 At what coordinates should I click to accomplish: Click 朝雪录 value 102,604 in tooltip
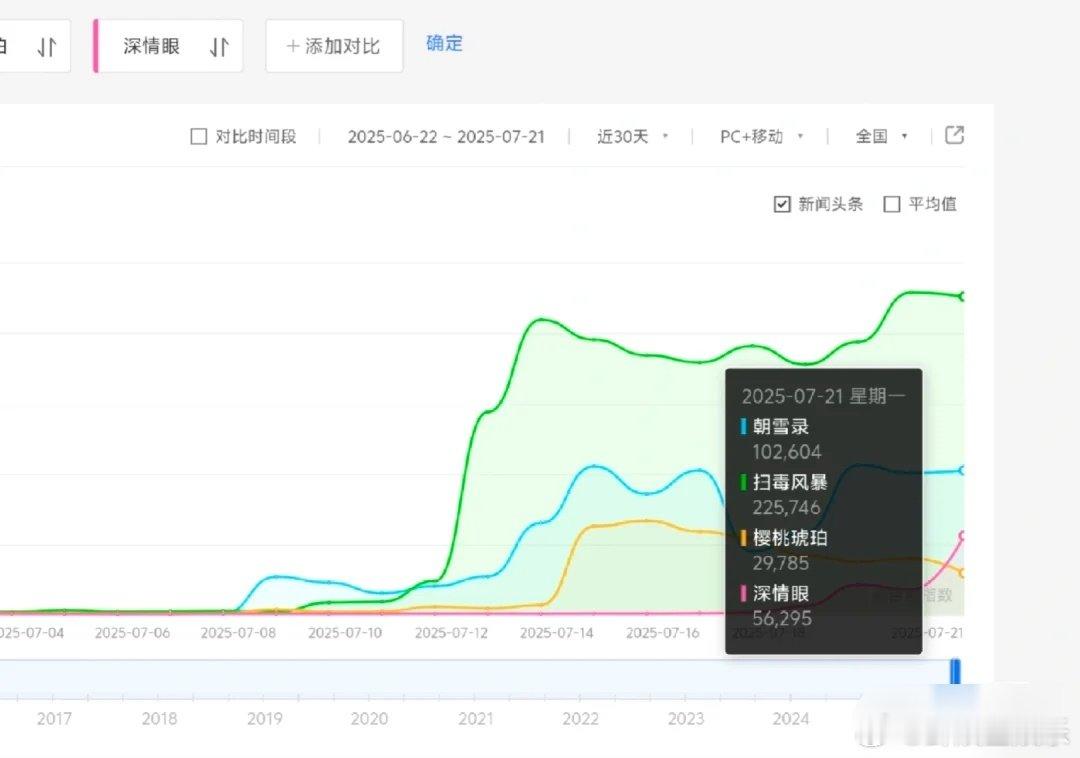tap(787, 452)
